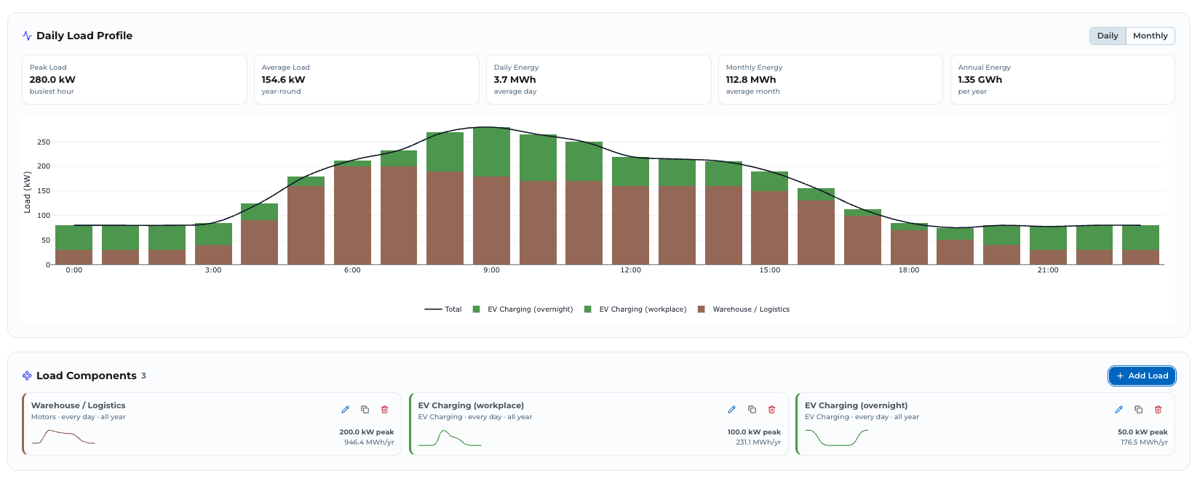The image size is (1200, 478).
Task: Select the Annual Energy 1.35 GWh card
Action: click(x=1062, y=79)
